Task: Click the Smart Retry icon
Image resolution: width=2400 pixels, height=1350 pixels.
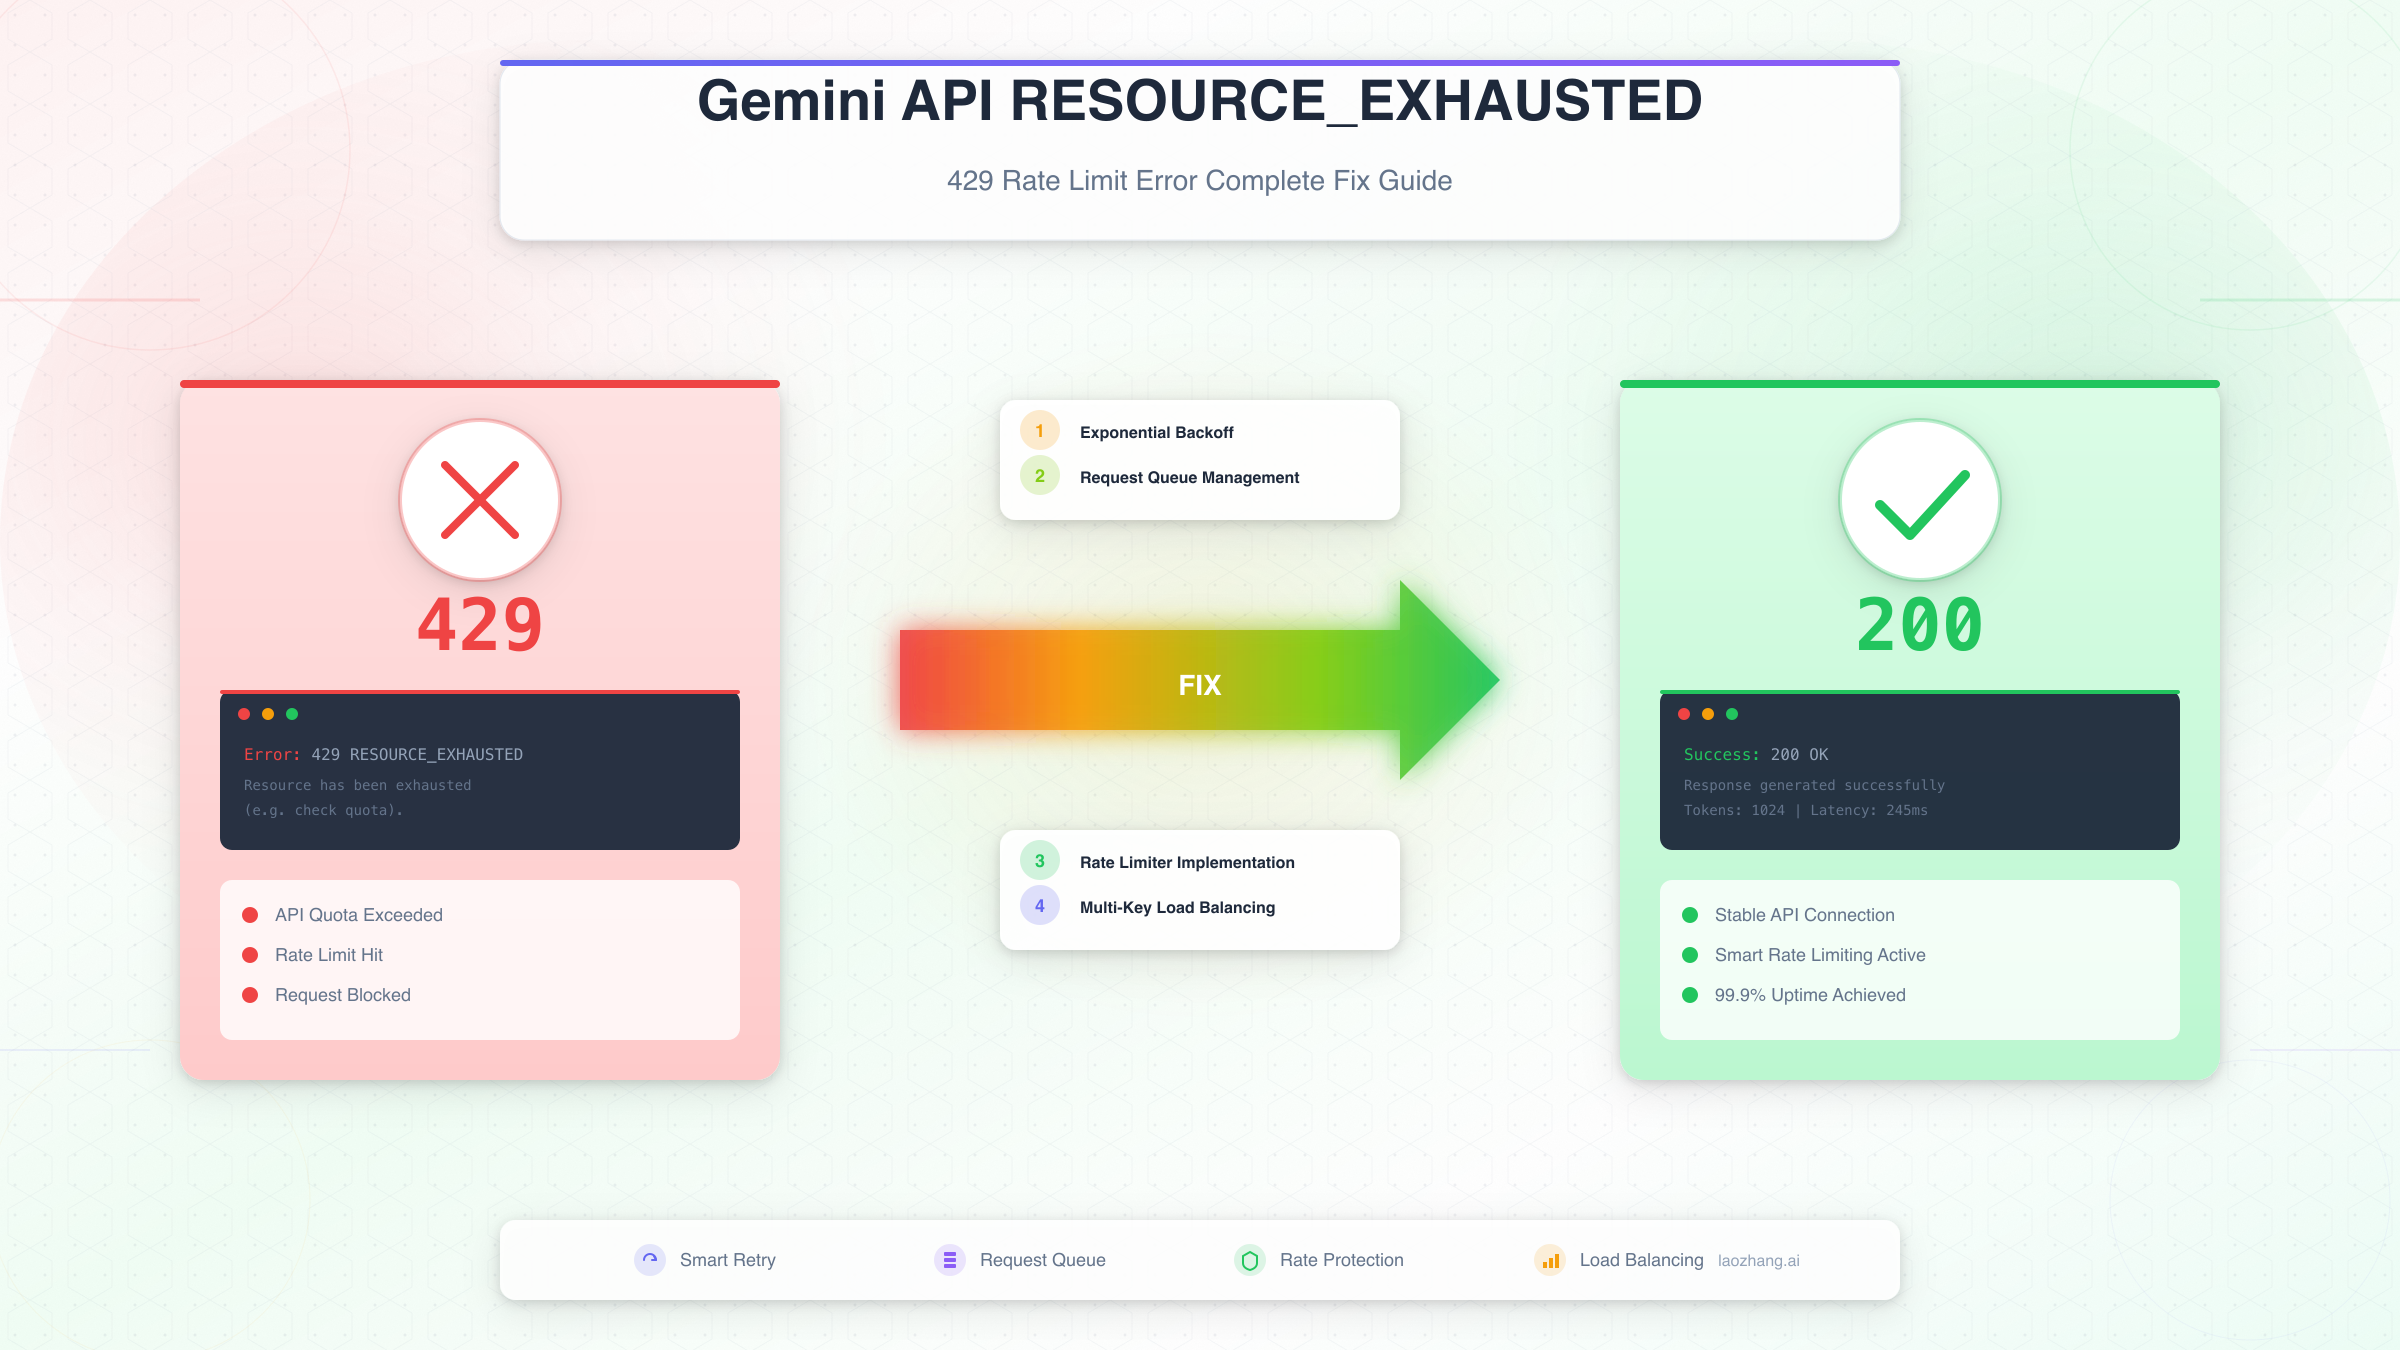Action: tap(650, 1260)
